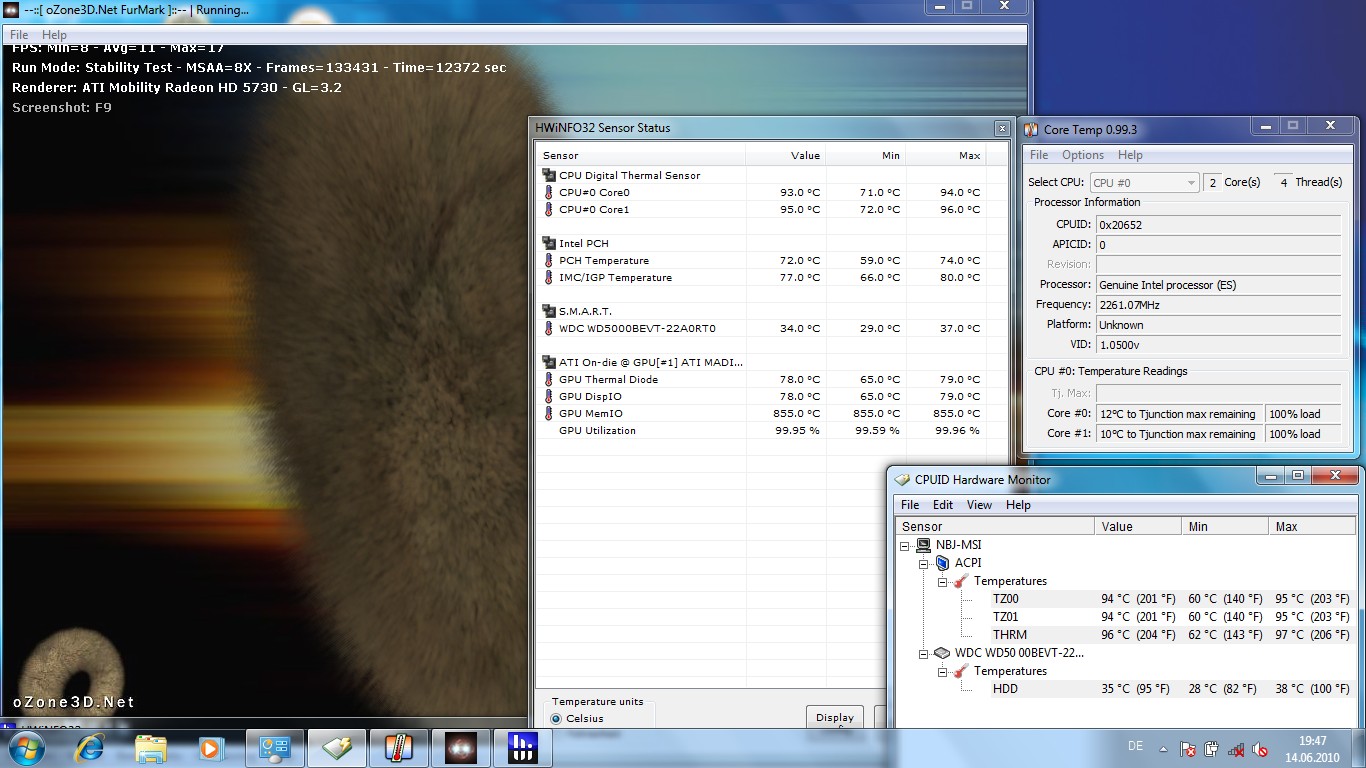This screenshot has width=1366, height=768.
Task: Switch to Core Temp thermometer taskbar button
Action: click(x=399, y=748)
